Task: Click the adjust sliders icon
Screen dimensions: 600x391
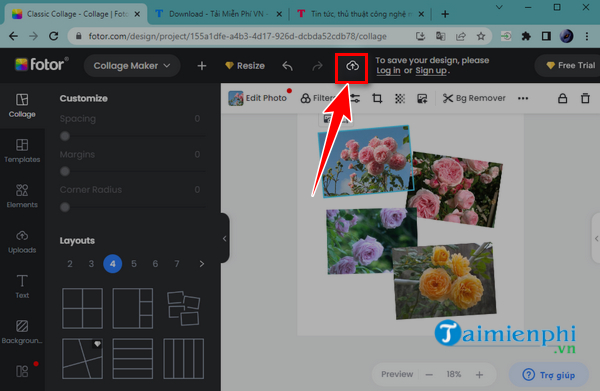Action: 355,98
